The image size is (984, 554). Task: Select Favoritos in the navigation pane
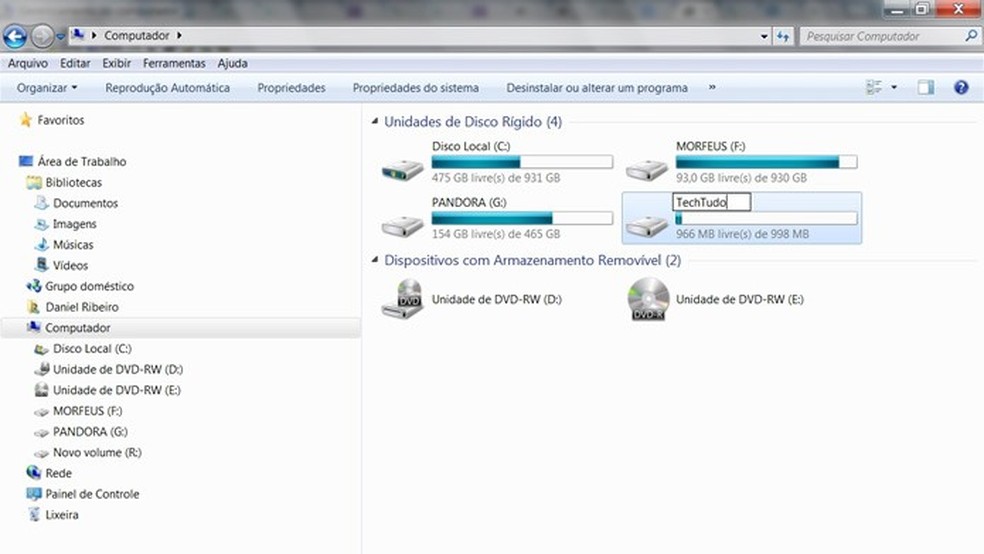click(60, 120)
